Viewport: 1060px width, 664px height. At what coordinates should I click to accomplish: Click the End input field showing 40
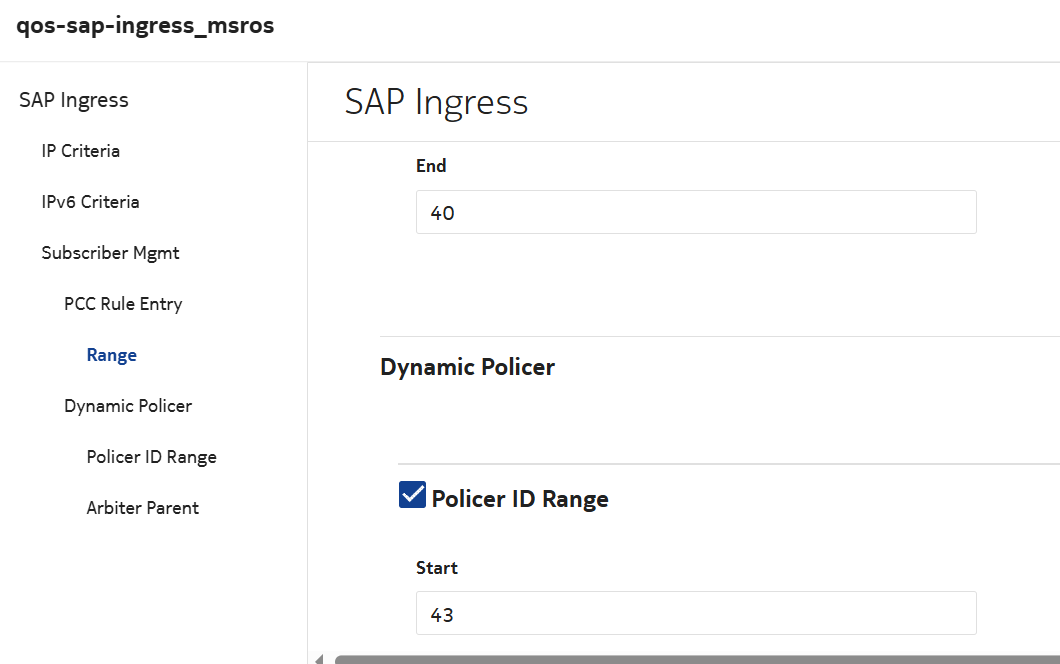pos(695,212)
